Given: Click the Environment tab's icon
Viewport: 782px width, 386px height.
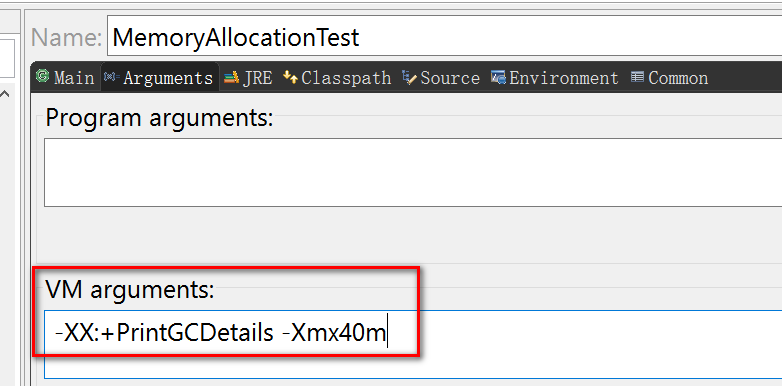Looking at the screenshot, I should point(498,77).
